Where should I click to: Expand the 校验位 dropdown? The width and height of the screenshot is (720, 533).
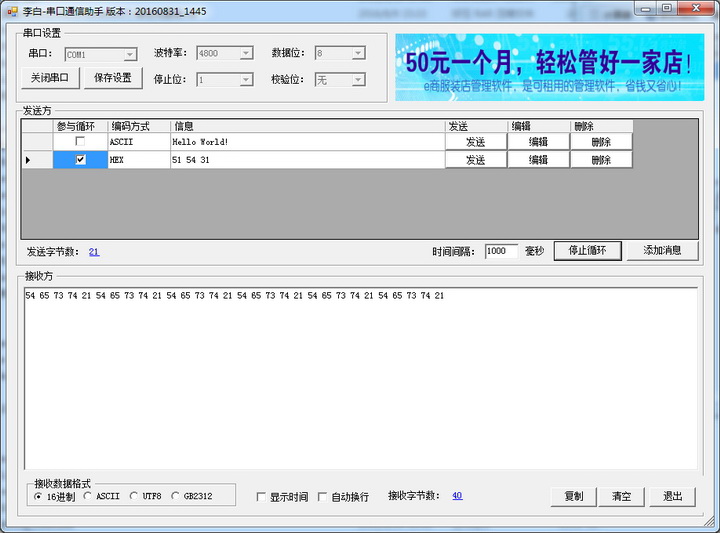pyautogui.click(x=344, y=79)
